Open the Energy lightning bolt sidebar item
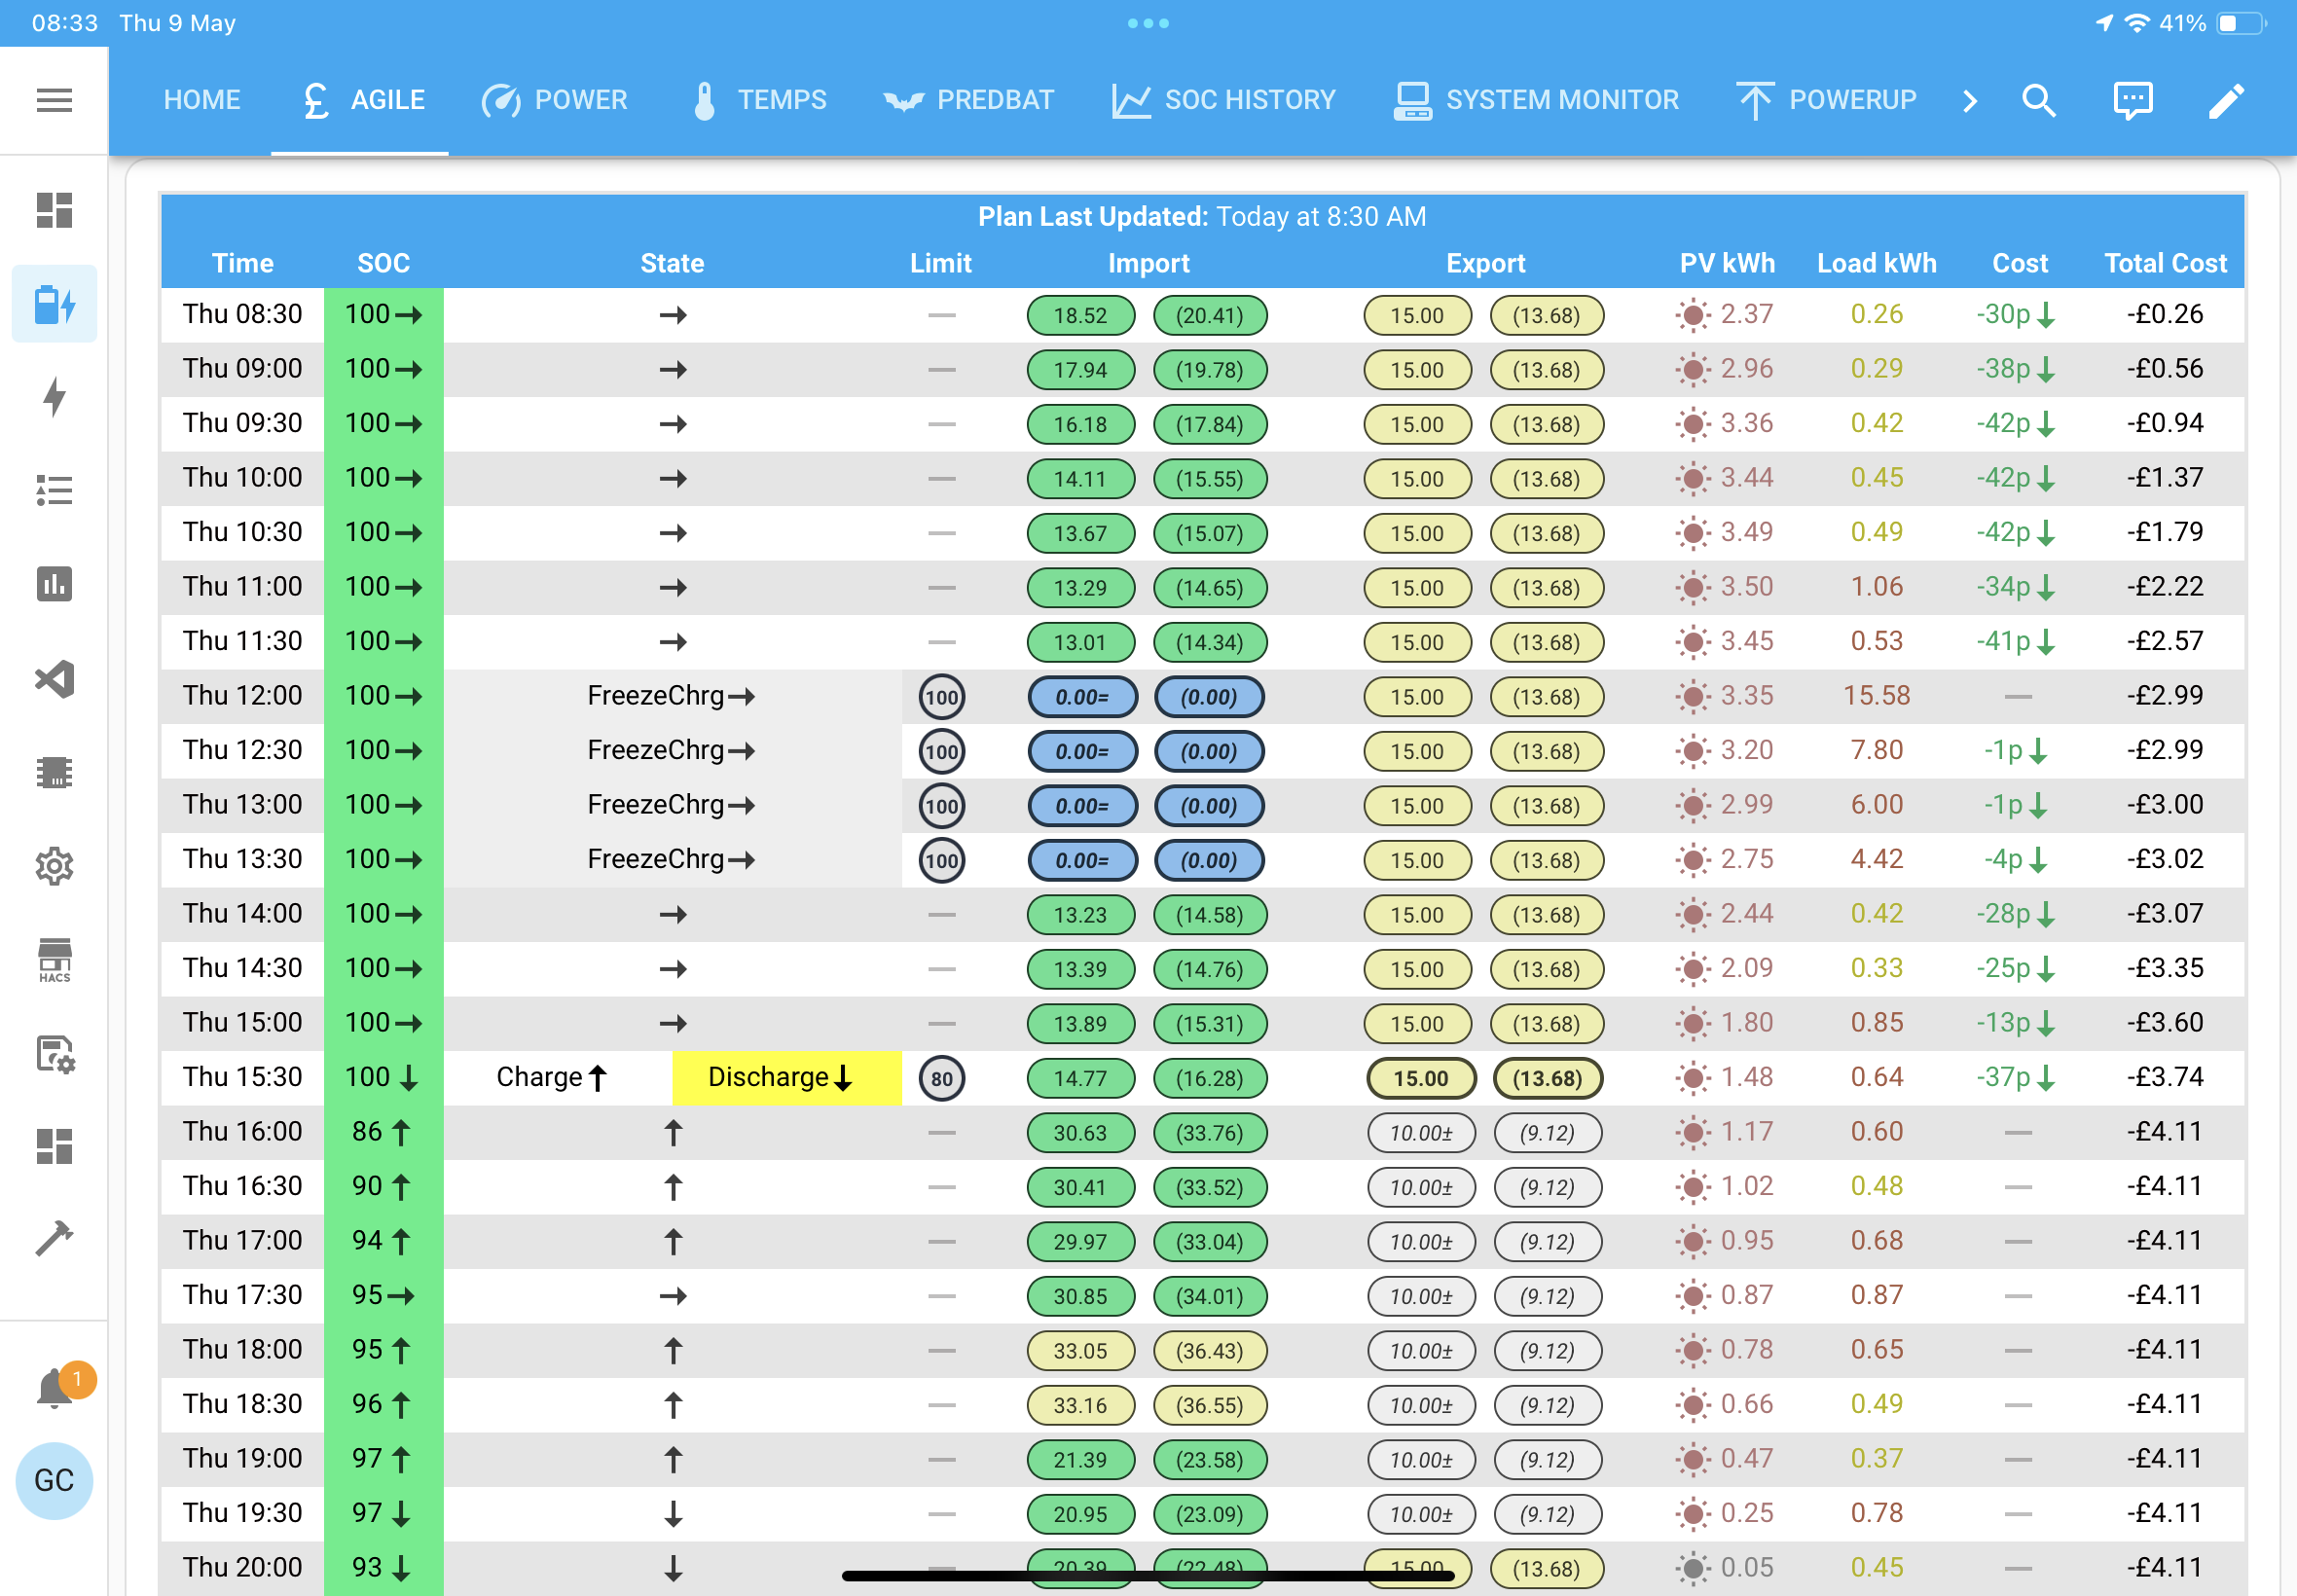 pyautogui.click(x=54, y=397)
